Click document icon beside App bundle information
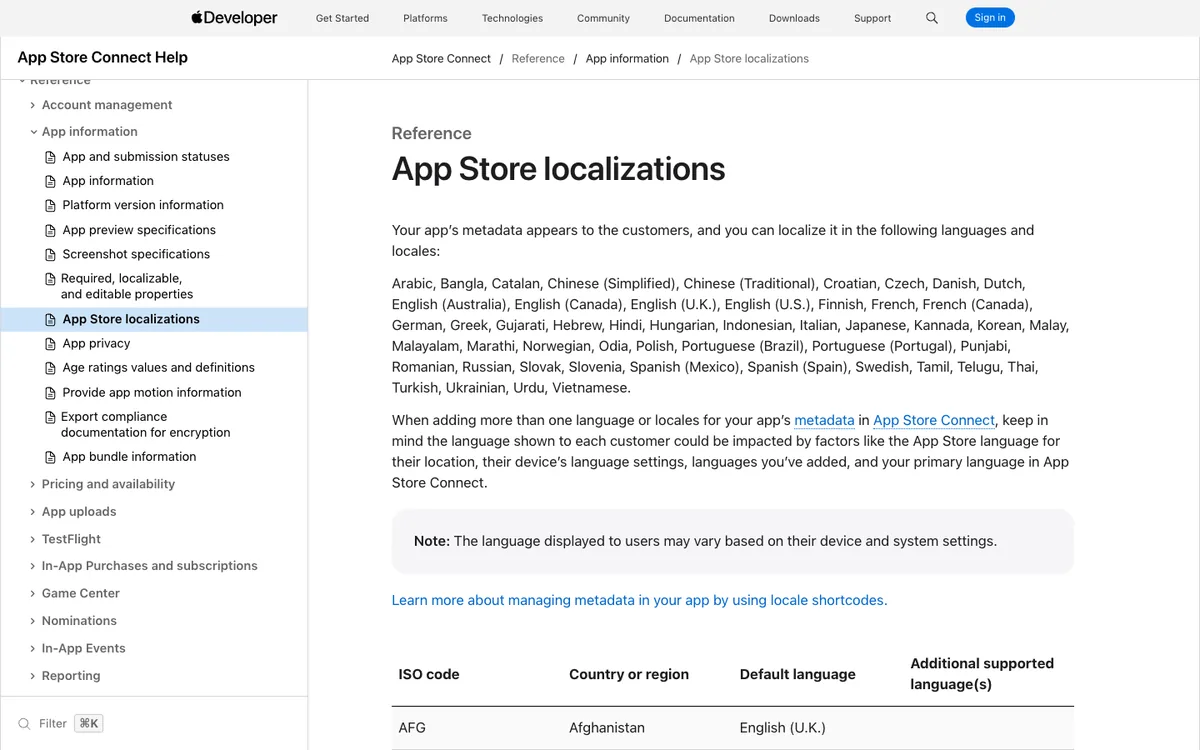This screenshot has height=750, width=1200. (x=51, y=457)
